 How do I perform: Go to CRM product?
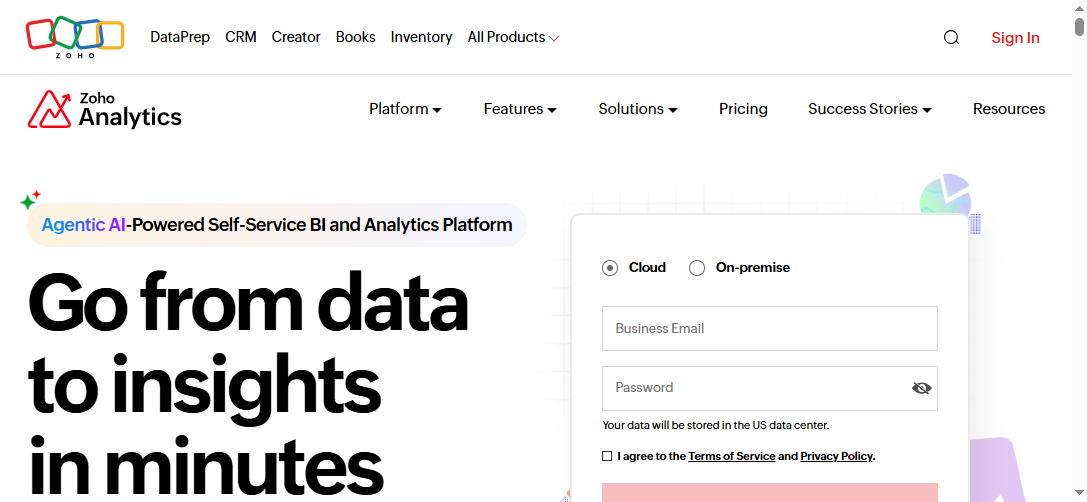pos(241,37)
